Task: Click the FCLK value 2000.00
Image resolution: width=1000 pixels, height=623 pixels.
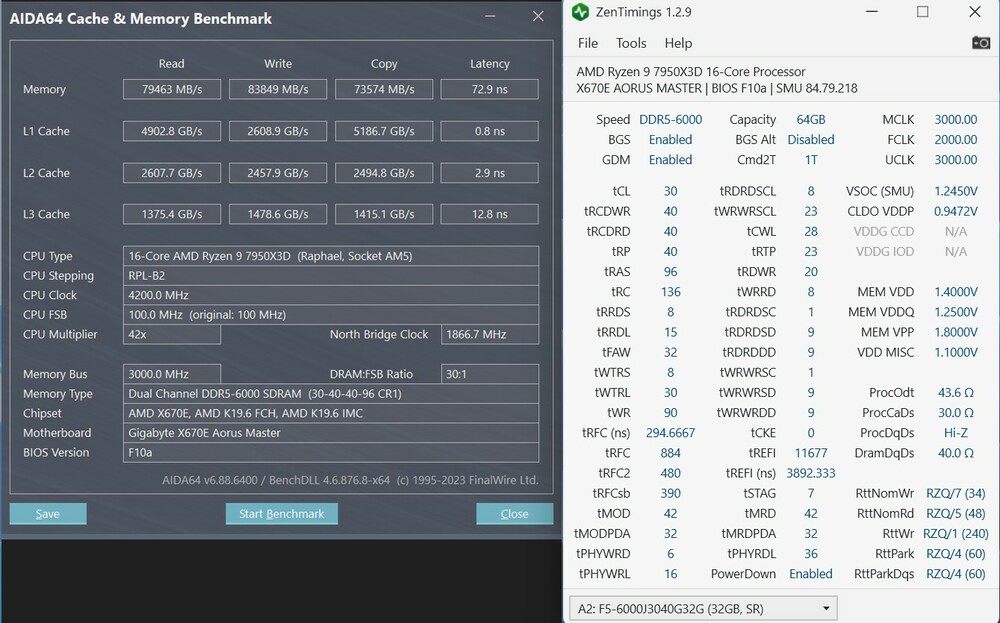Action: pyautogui.click(x=955, y=140)
